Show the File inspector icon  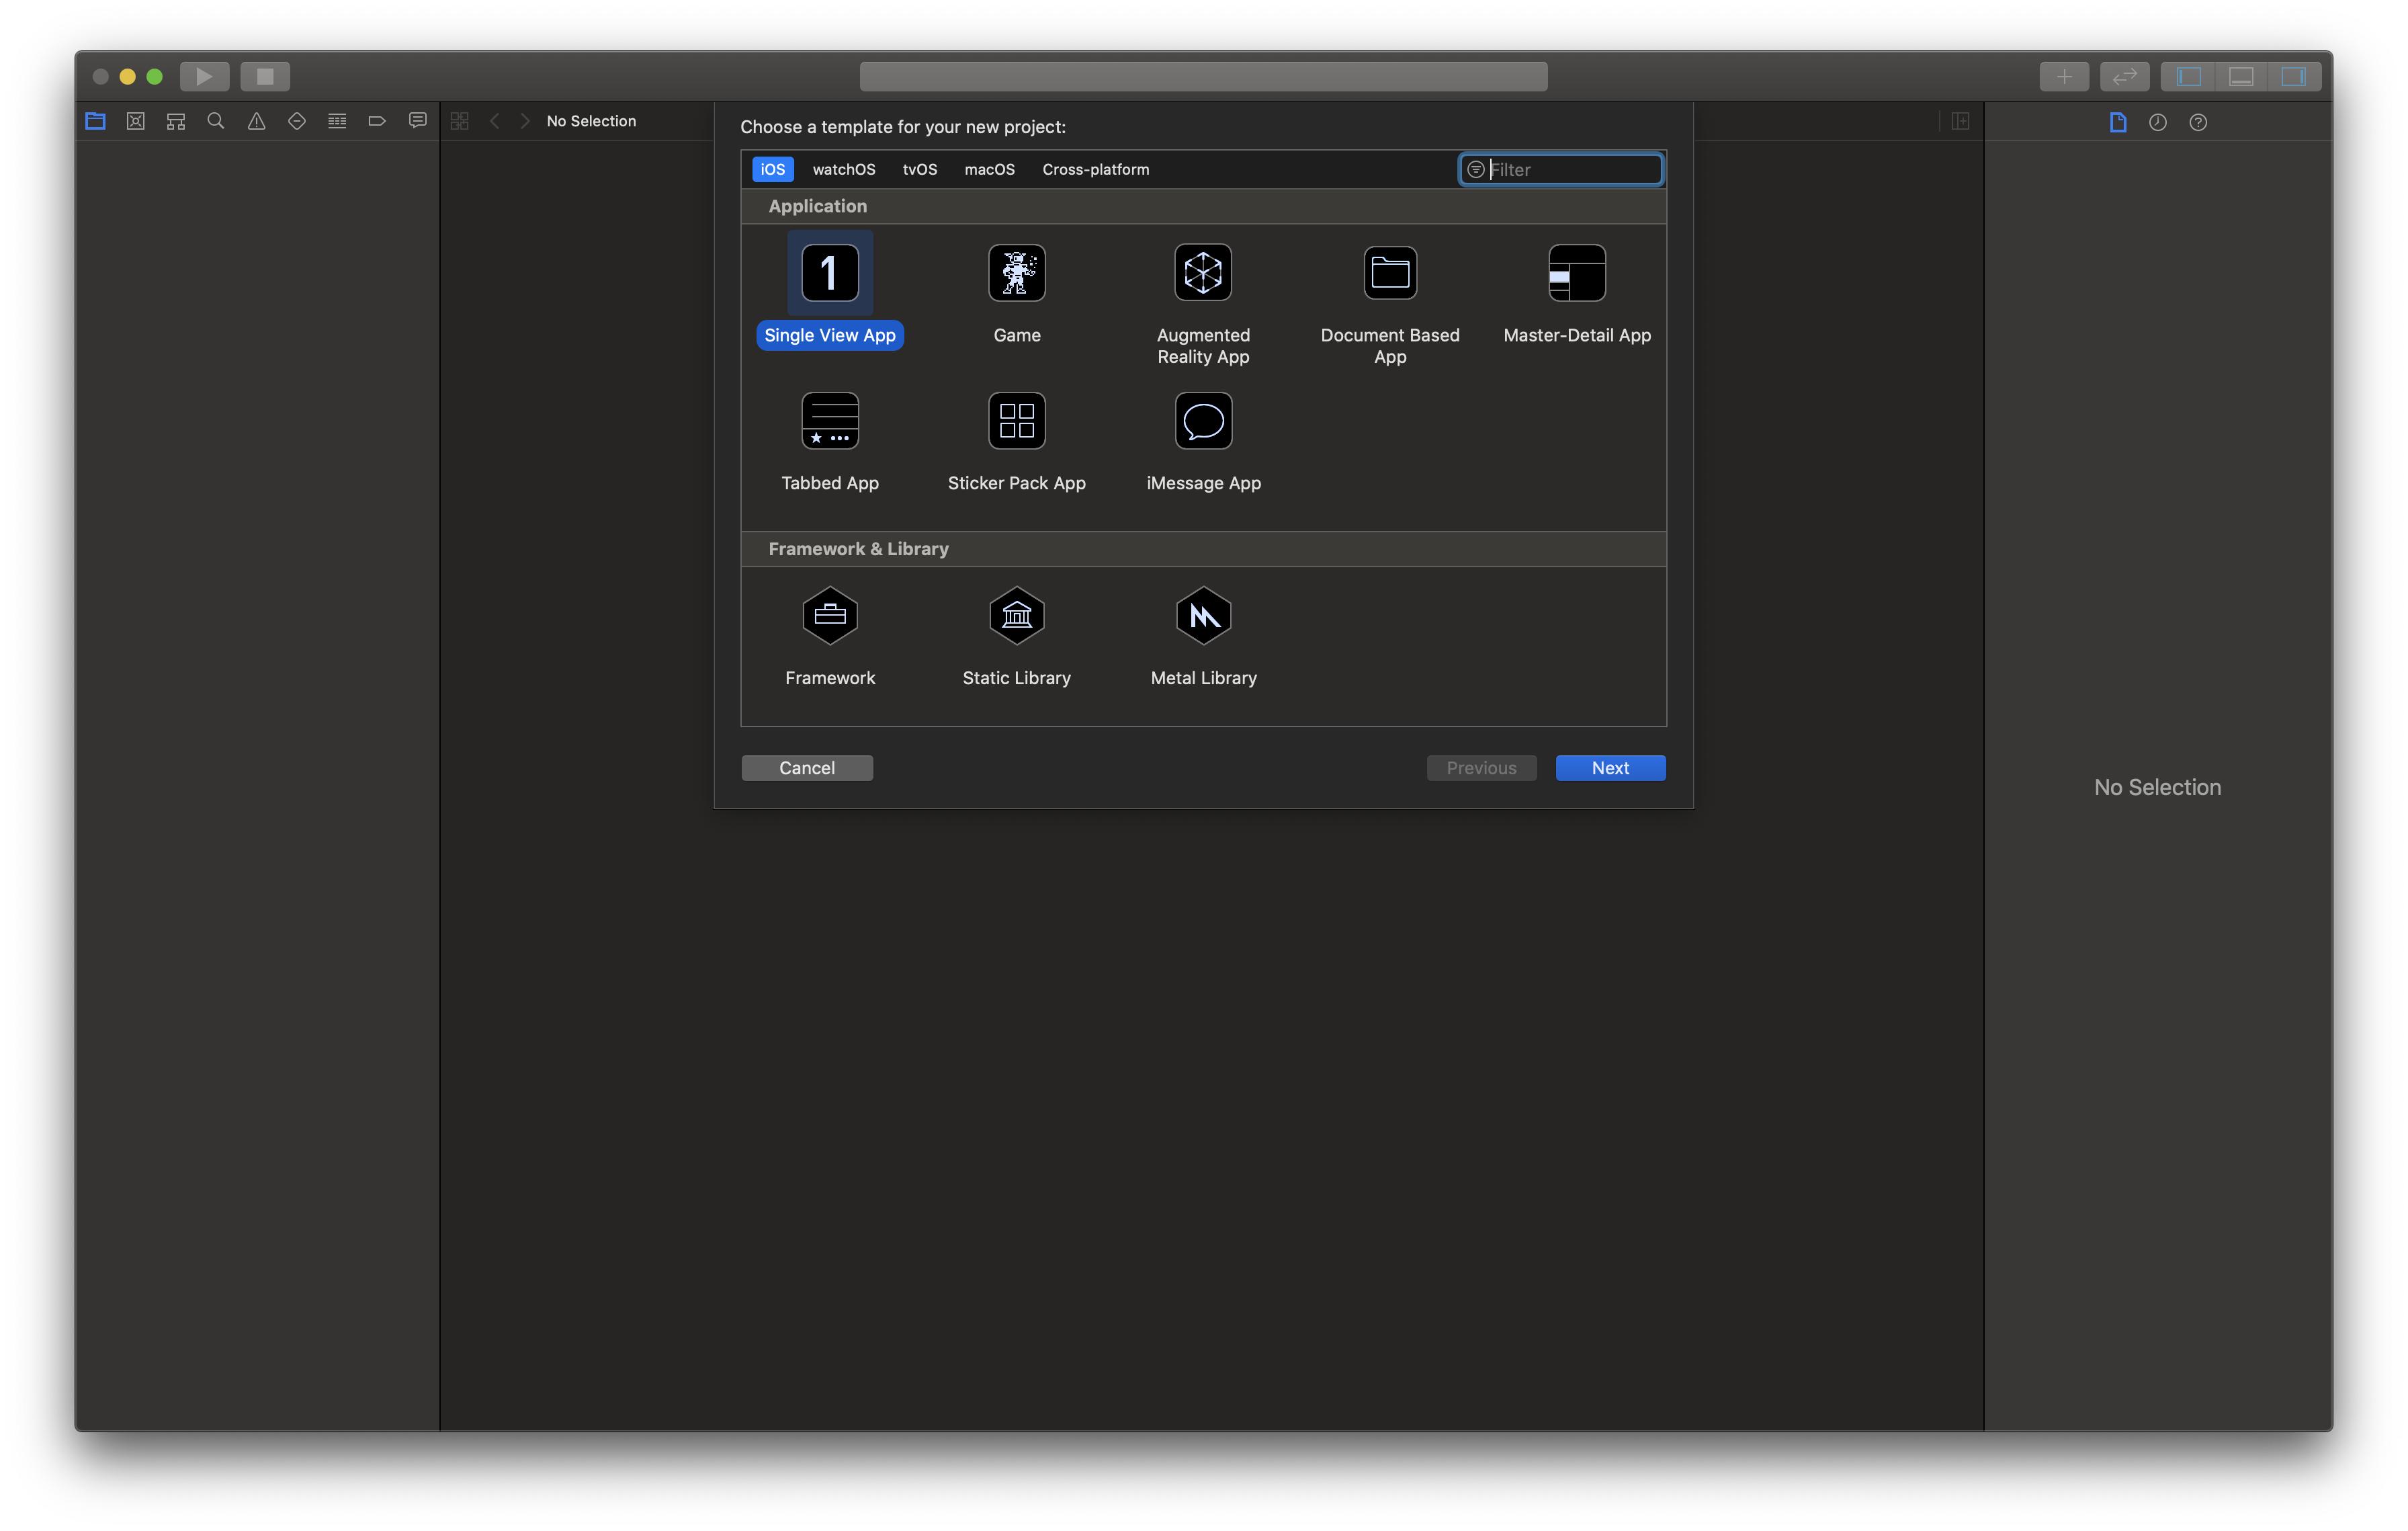(2118, 122)
